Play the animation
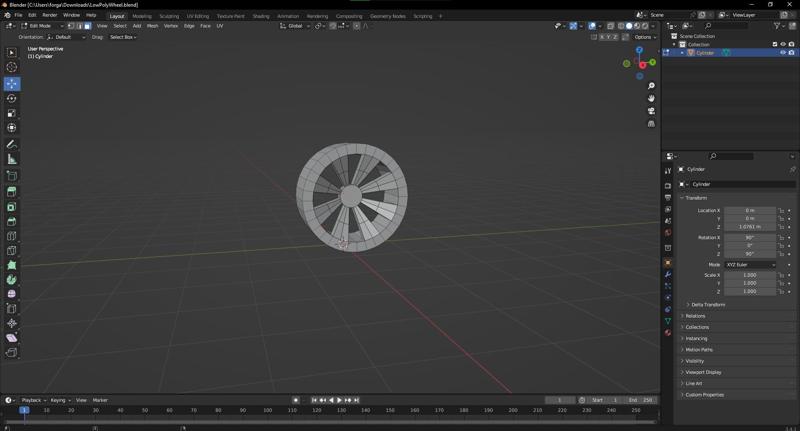The width and height of the screenshot is (800, 431). [x=339, y=400]
